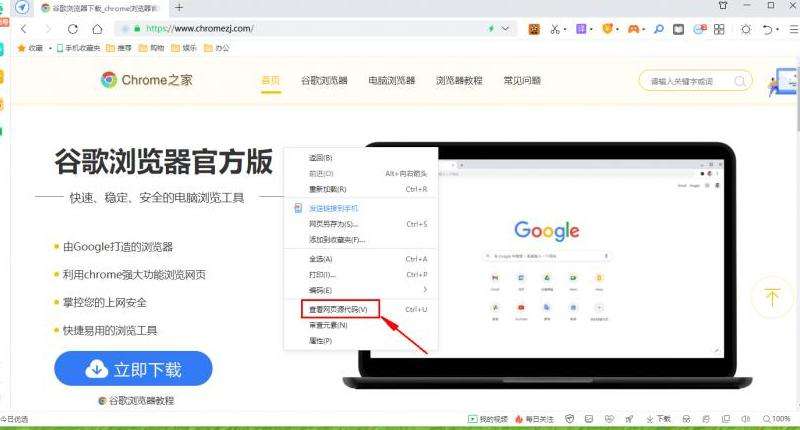800x430 pixels.
Task: Click the back-to-top arrow circle button
Action: point(772,297)
